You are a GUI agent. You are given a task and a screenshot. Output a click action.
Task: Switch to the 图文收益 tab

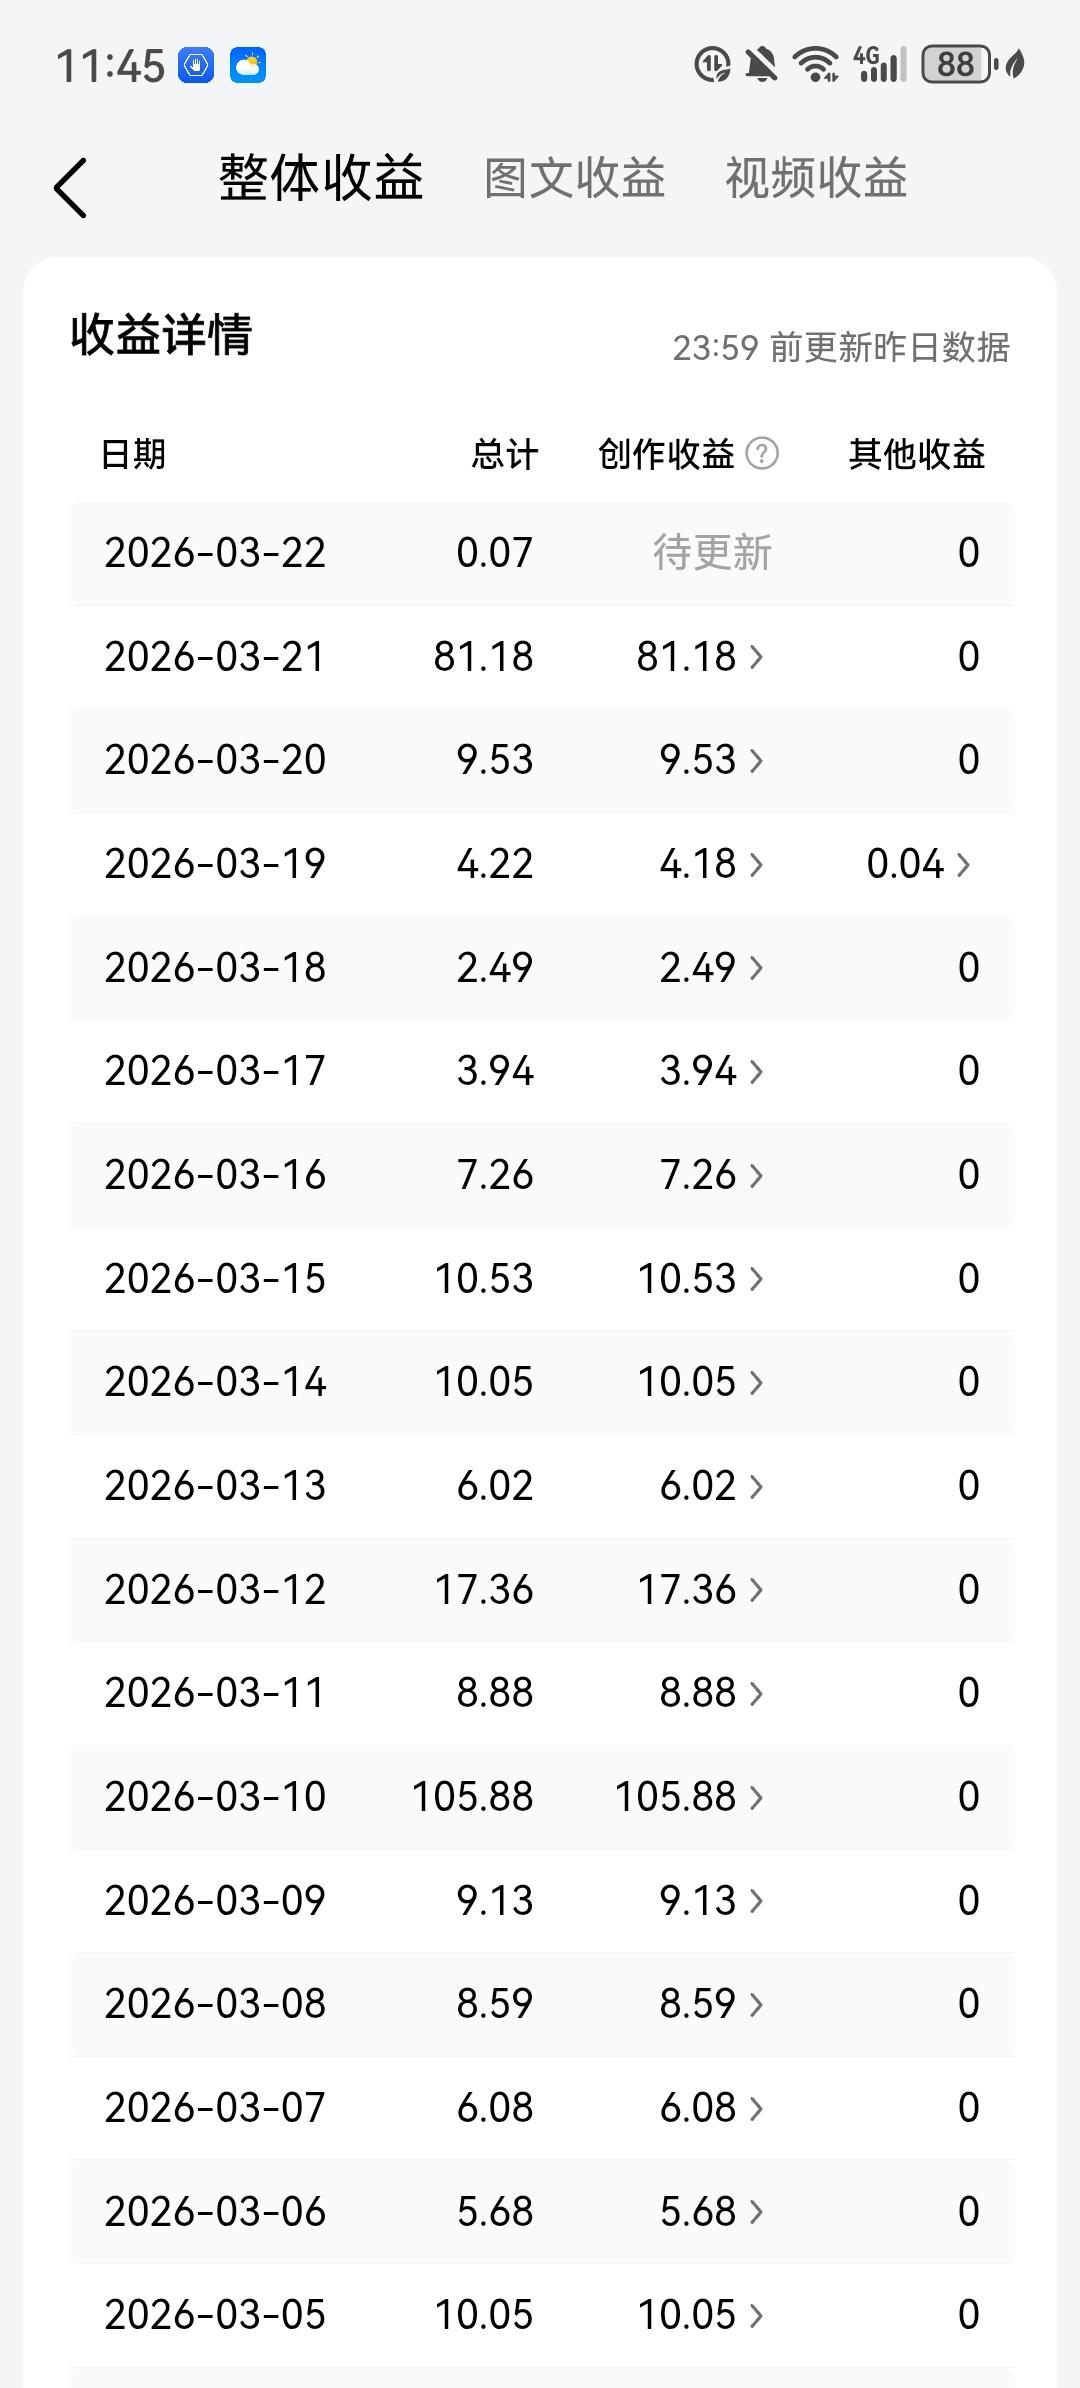pyautogui.click(x=575, y=179)
